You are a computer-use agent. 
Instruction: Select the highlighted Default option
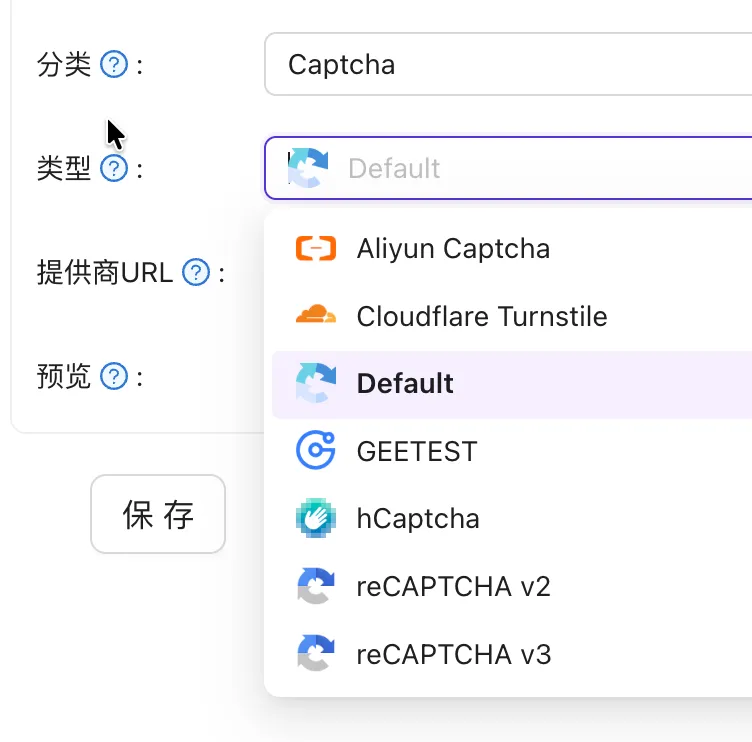point(405,384)
